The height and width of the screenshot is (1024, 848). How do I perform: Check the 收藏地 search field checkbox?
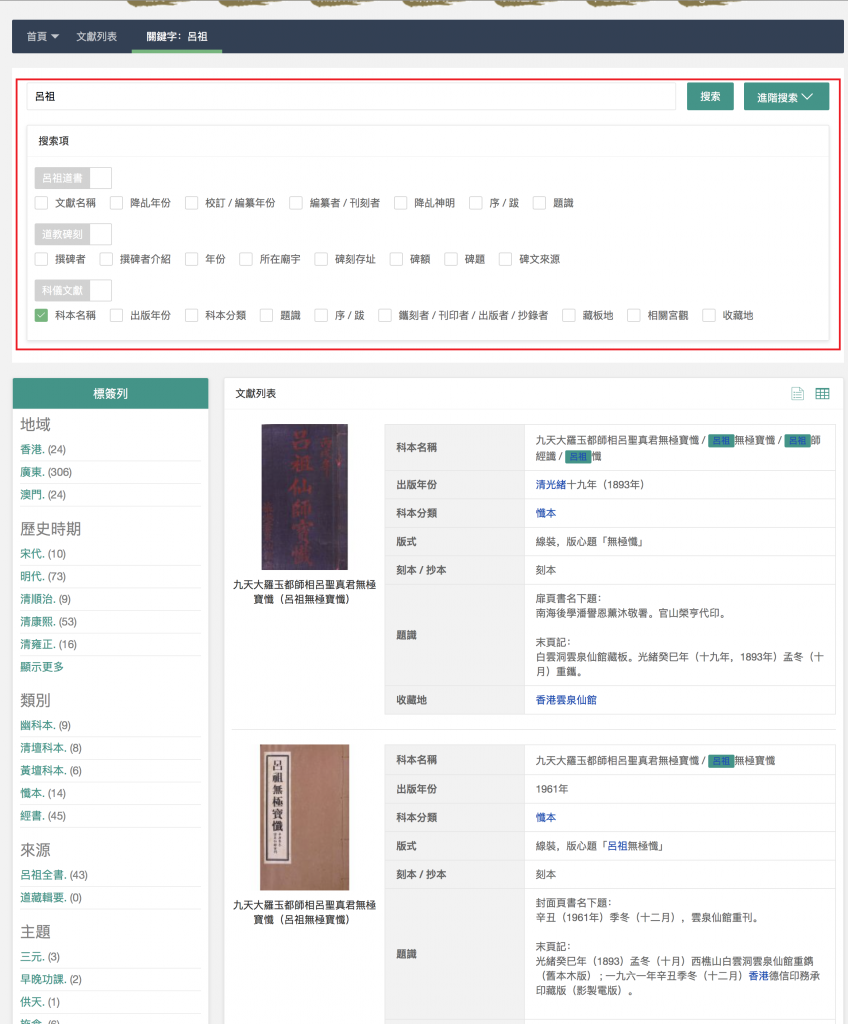pyautogui.click(x=709, y=315)
